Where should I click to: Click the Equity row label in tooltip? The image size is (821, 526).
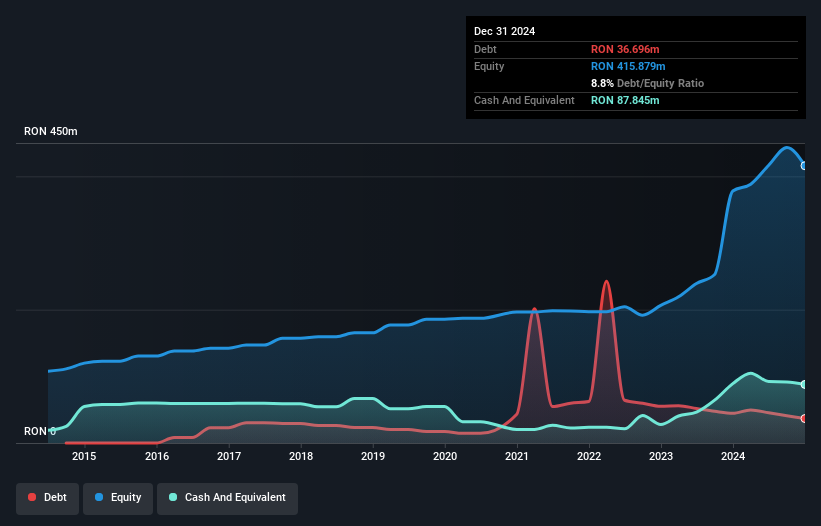point(489,66)
